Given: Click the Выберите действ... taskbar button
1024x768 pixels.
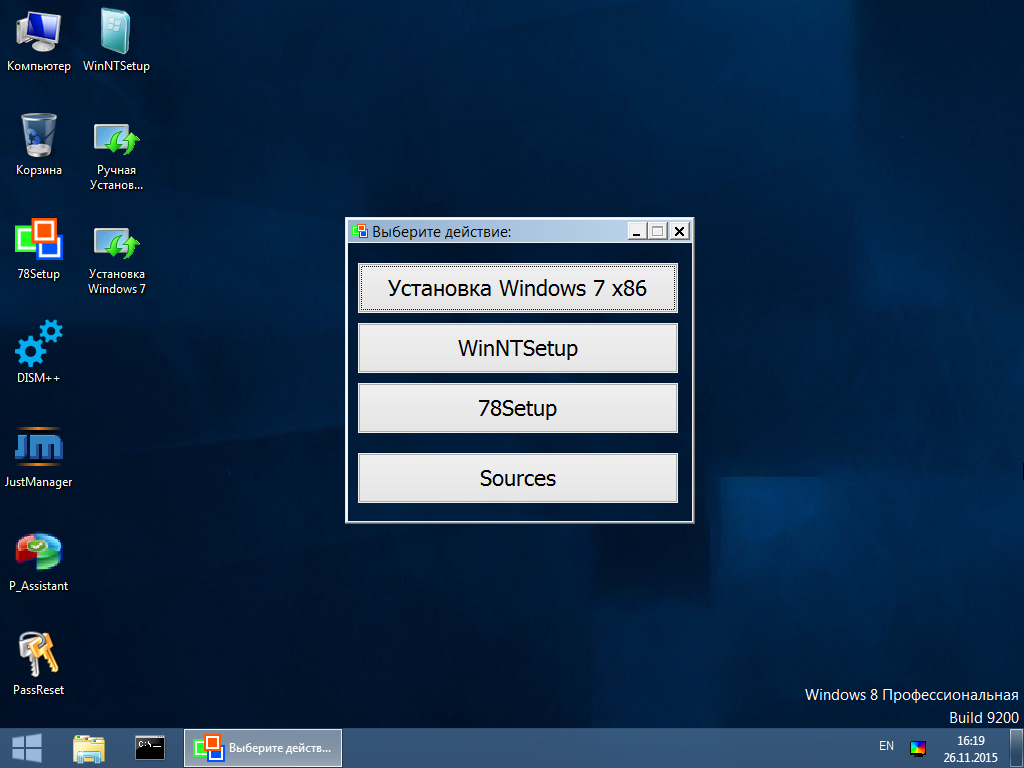Looking at the screenshot, I should [x=263, y=748].
